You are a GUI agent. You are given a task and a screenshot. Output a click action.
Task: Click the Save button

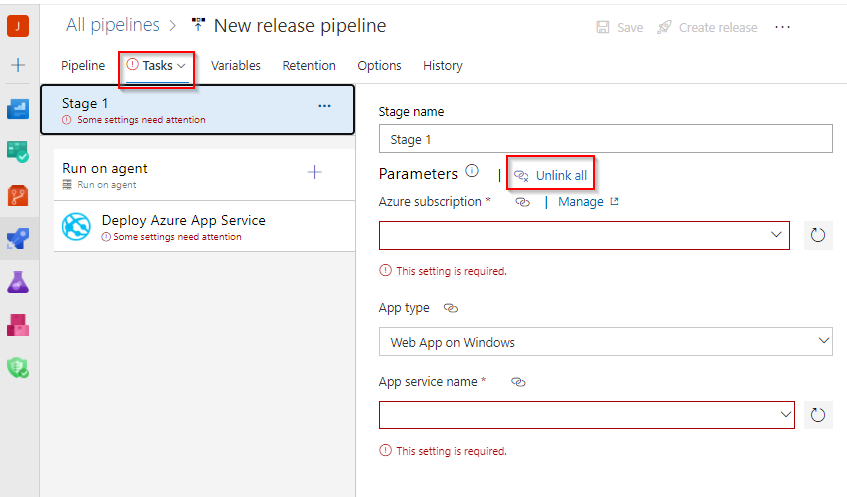(620, 27)
